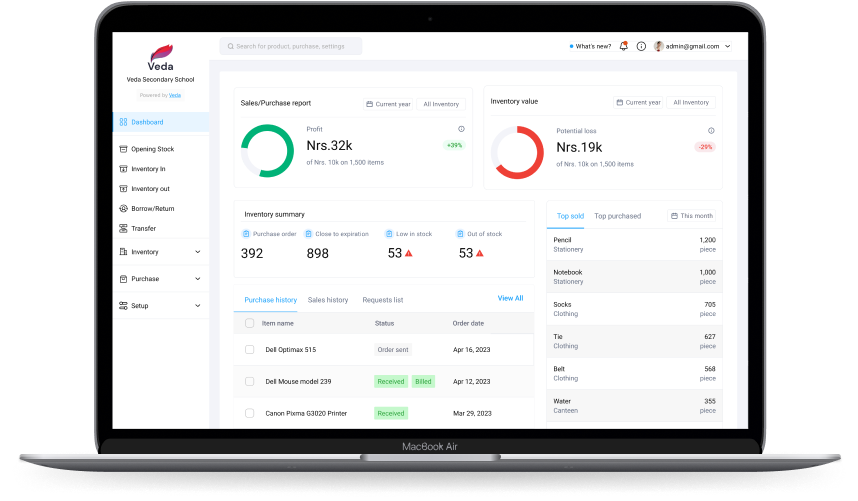
Task: Open the info circle icon in header
Action: [x=641, y=46]
